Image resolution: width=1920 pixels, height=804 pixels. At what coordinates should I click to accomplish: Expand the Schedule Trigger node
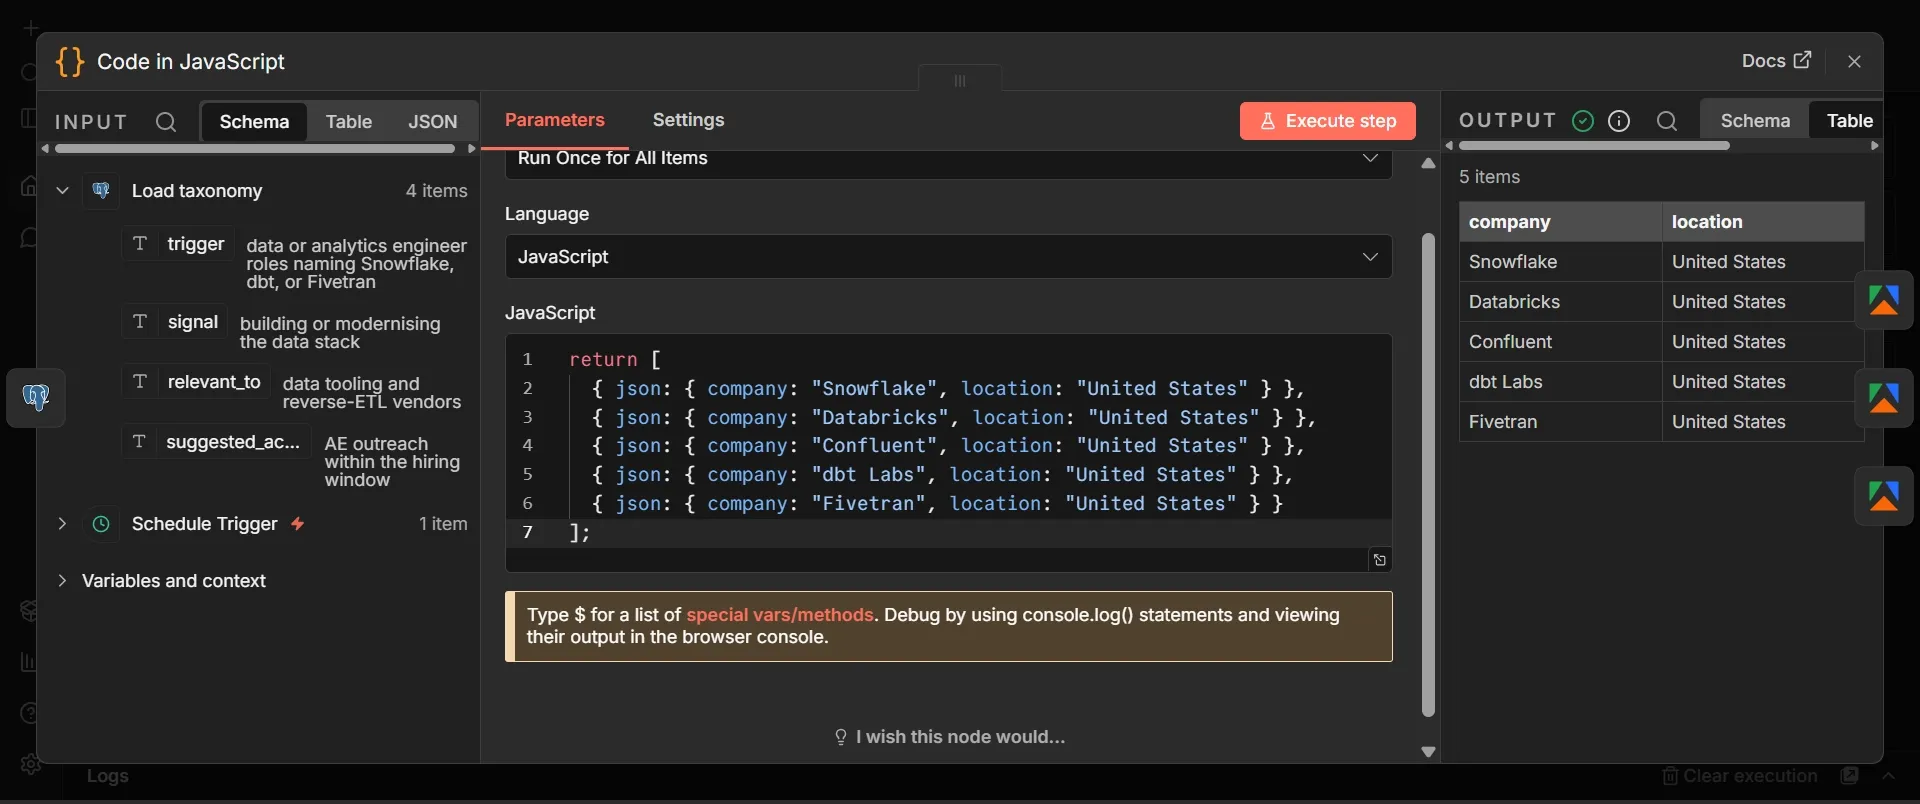click(62, 524)
